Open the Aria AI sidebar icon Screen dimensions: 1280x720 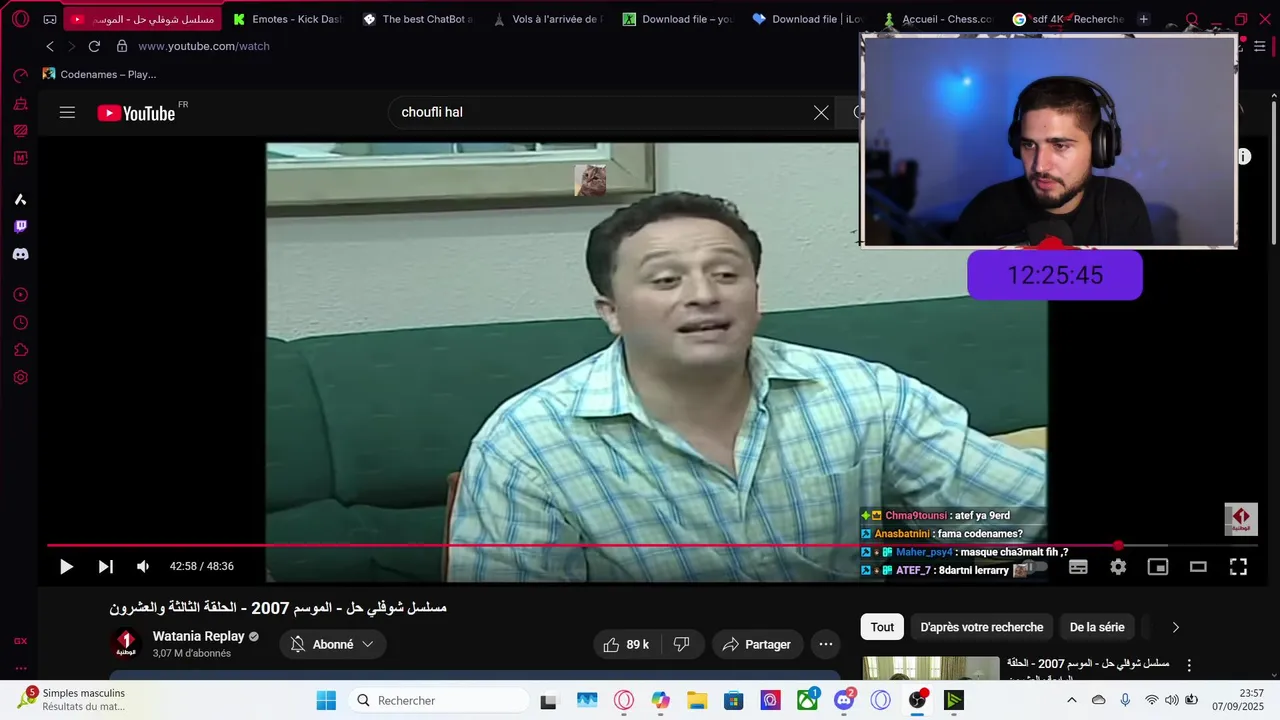(20, 199)
